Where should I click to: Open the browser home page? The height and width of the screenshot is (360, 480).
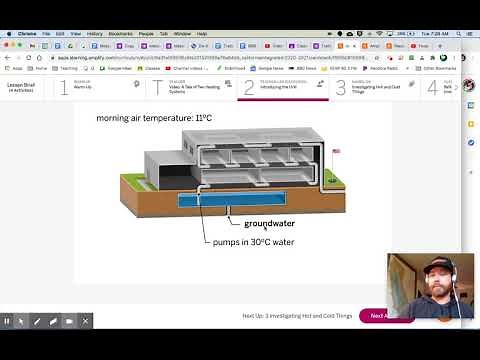point(39,58)
